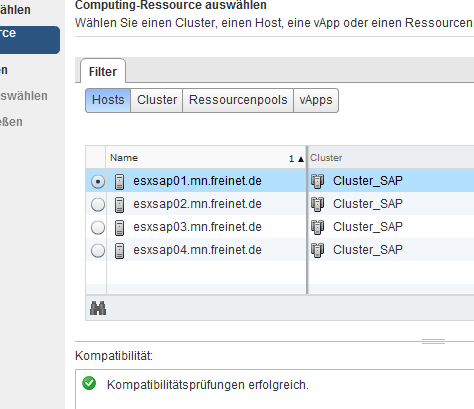Click the host icon for esxsap03.mn.freinet.de
Screen dimensions: 474x409
119,228
